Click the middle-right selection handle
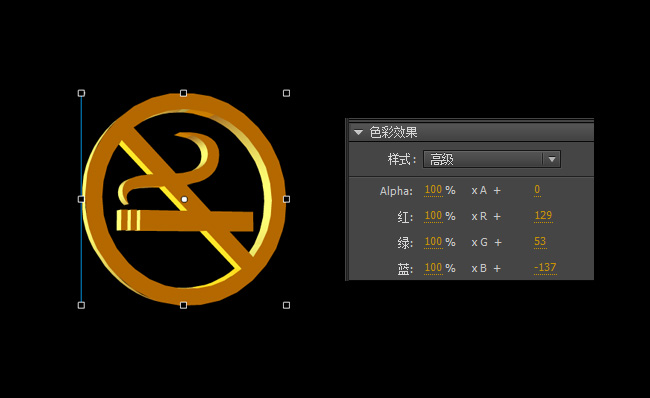The width and height of the screenshot is (650, 398). click(x=286, y=199)
